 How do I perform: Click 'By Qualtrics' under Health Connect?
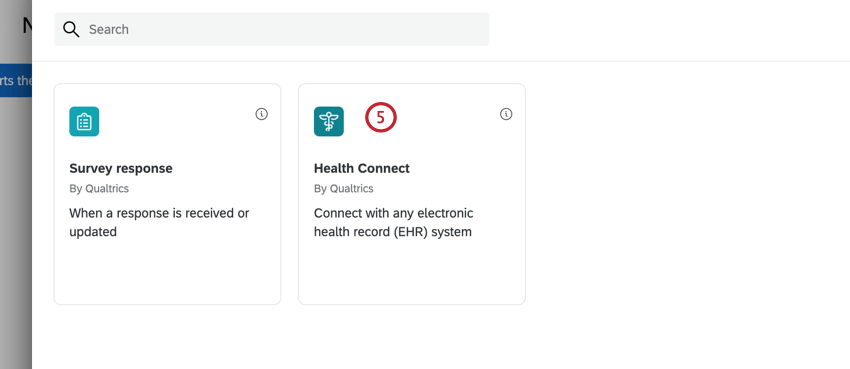(344, 189)
